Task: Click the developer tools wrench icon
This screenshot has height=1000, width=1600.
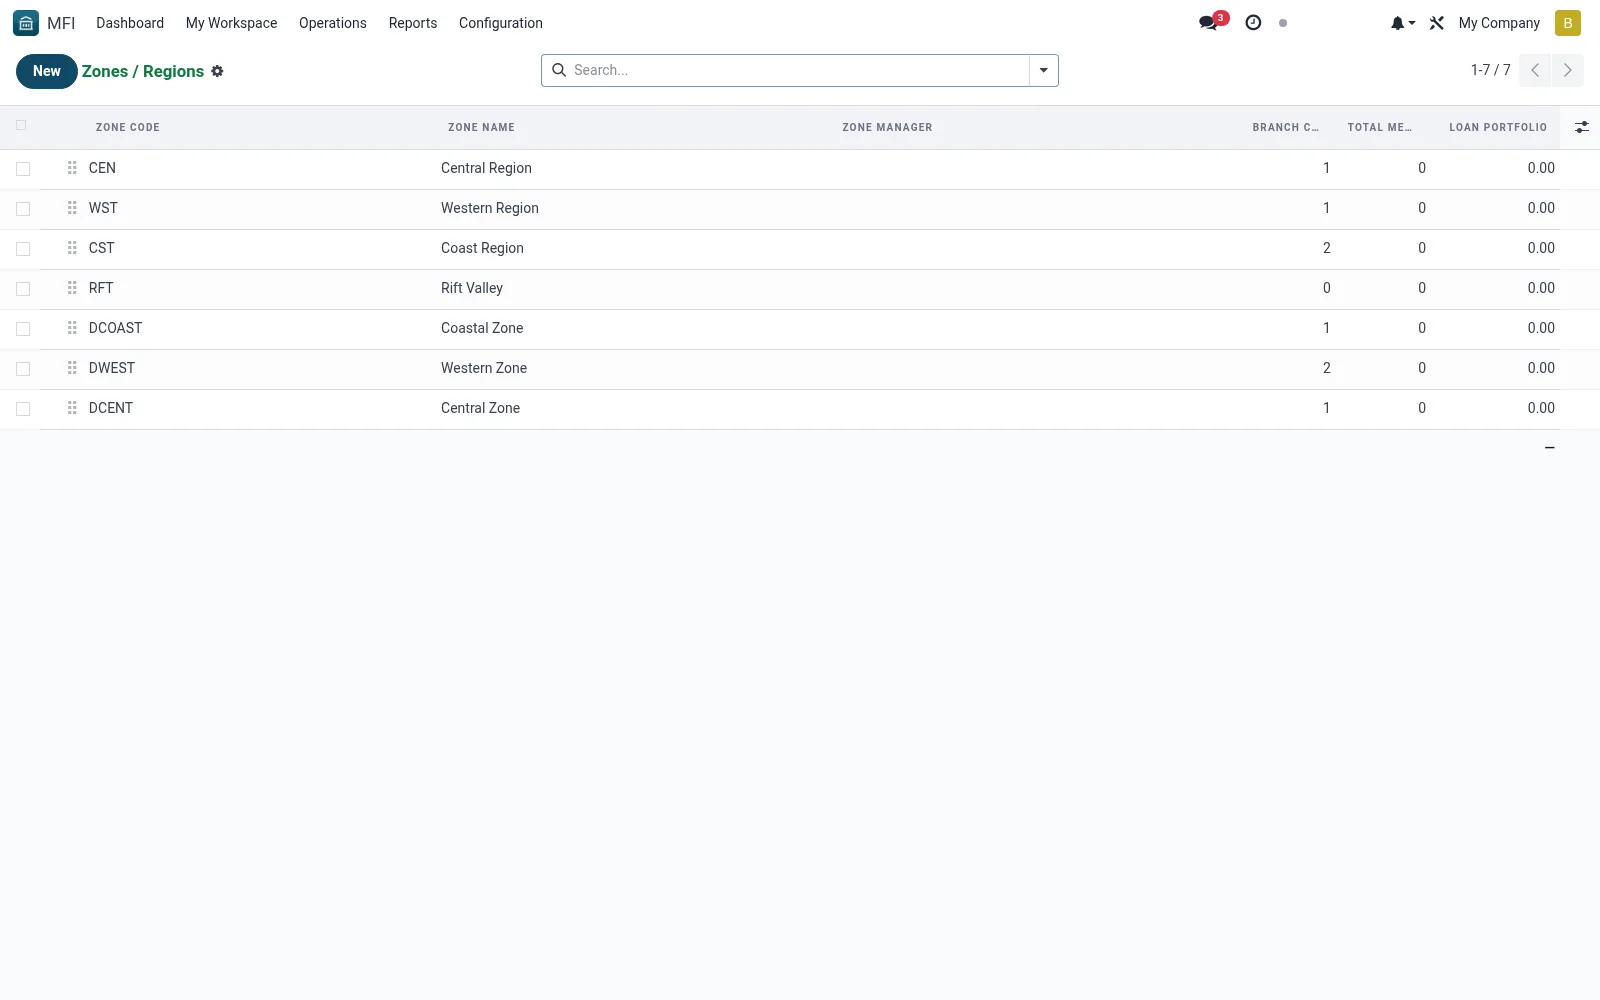Action: click(1437, 23)
